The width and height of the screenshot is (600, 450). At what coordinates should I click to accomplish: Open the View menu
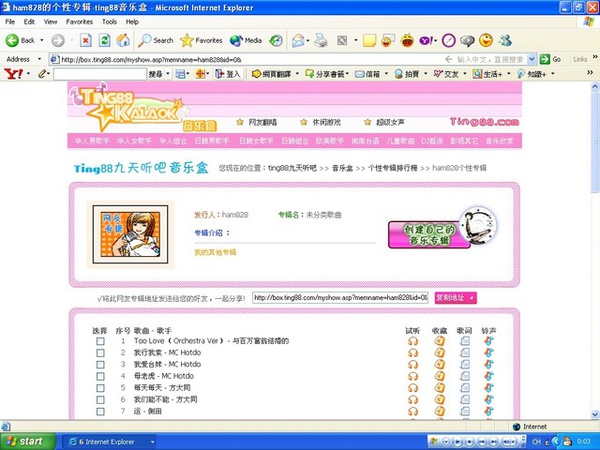pos(50,22)
